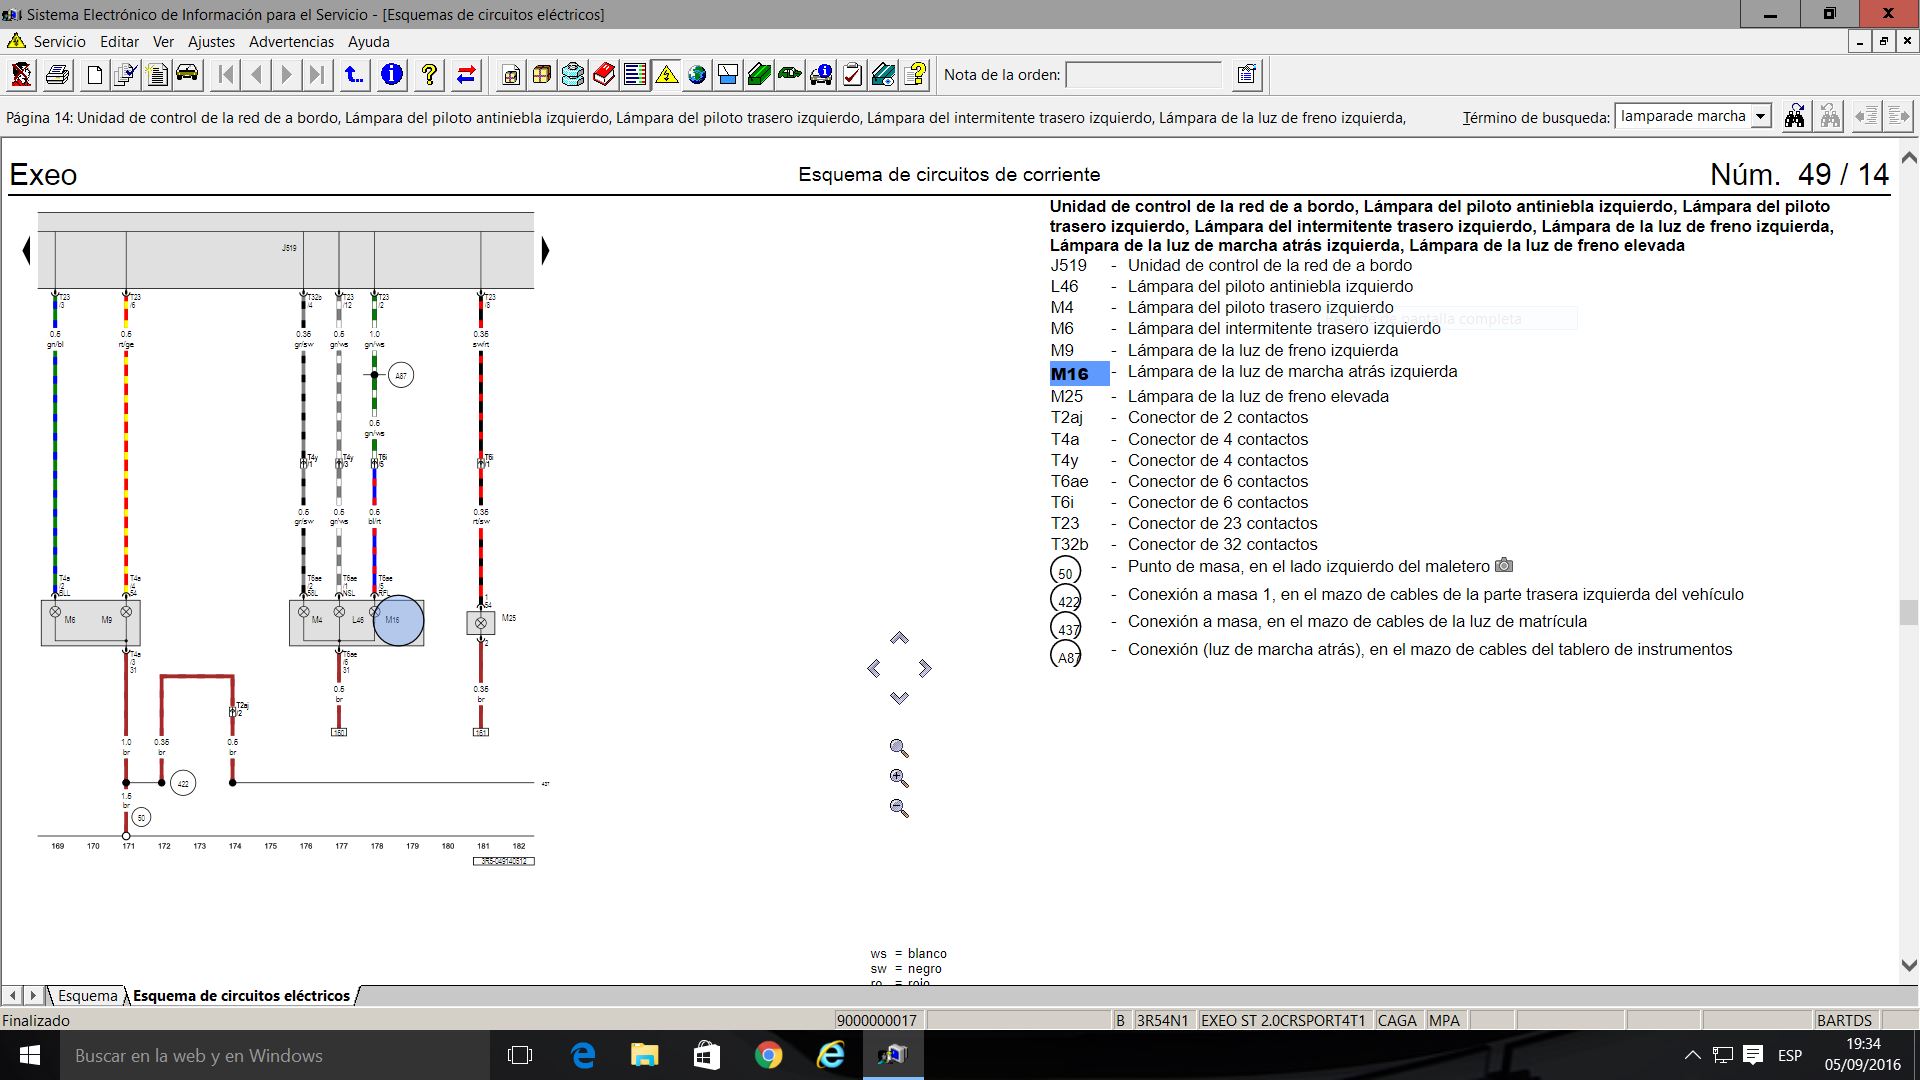1920x1080 pixels.
Task: Open the Ver menu
Action: click(163, 41)
